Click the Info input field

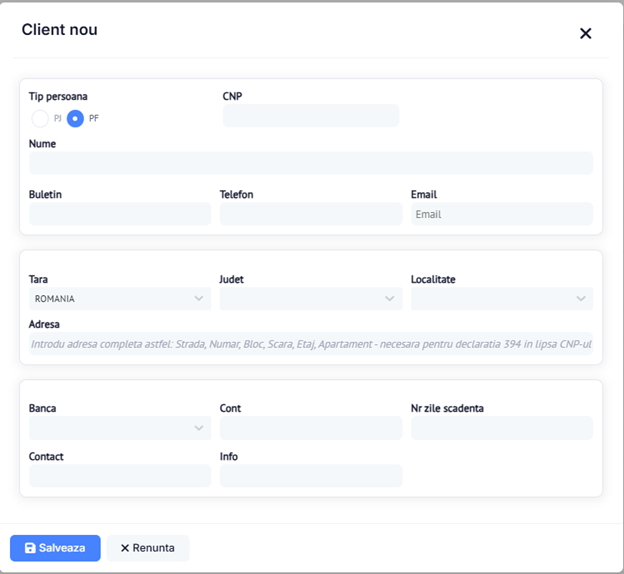(x=310, y=476)
